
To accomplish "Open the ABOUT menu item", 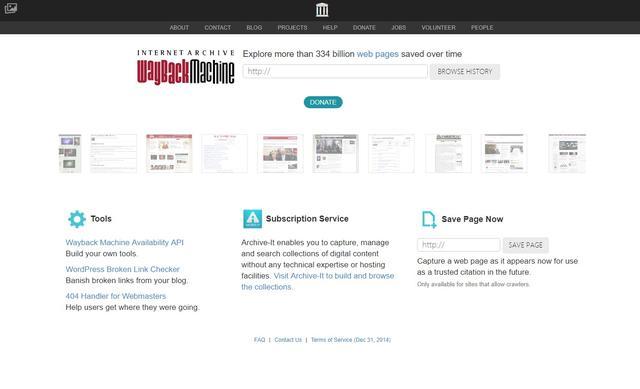I will 179,28.
